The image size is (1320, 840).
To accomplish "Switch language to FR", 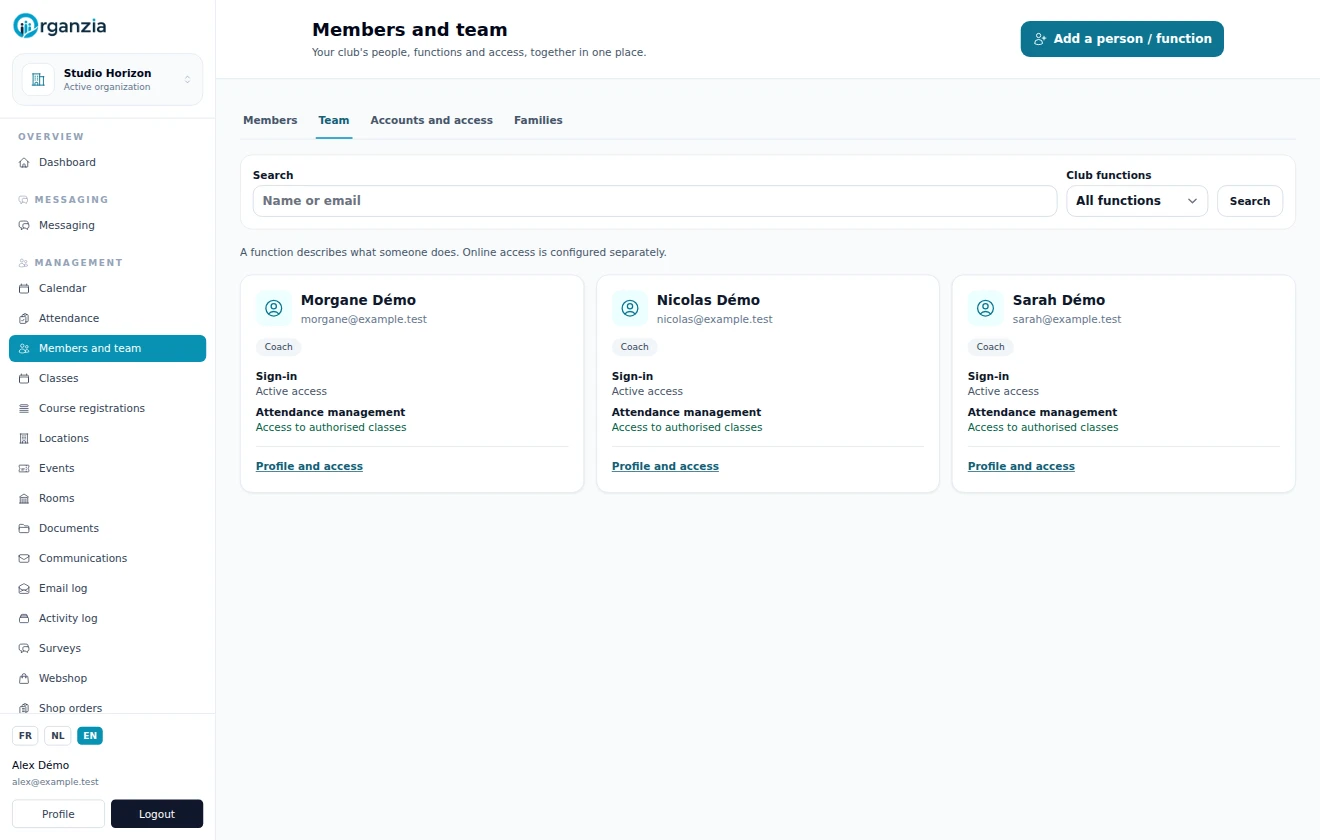I will coord(25,736).
